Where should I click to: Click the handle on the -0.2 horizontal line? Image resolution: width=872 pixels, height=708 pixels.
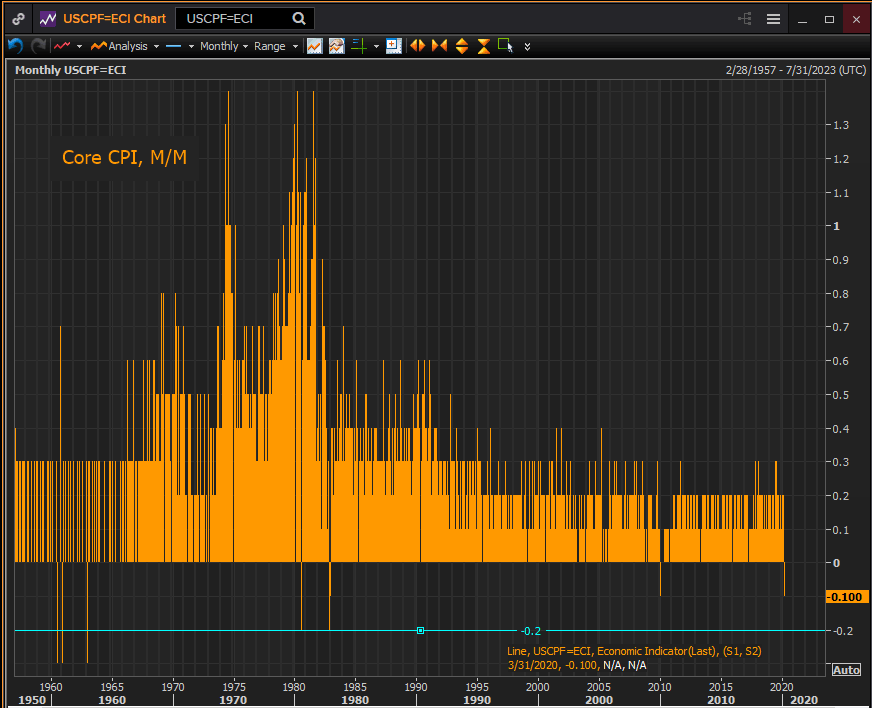(x=421, y=630)
